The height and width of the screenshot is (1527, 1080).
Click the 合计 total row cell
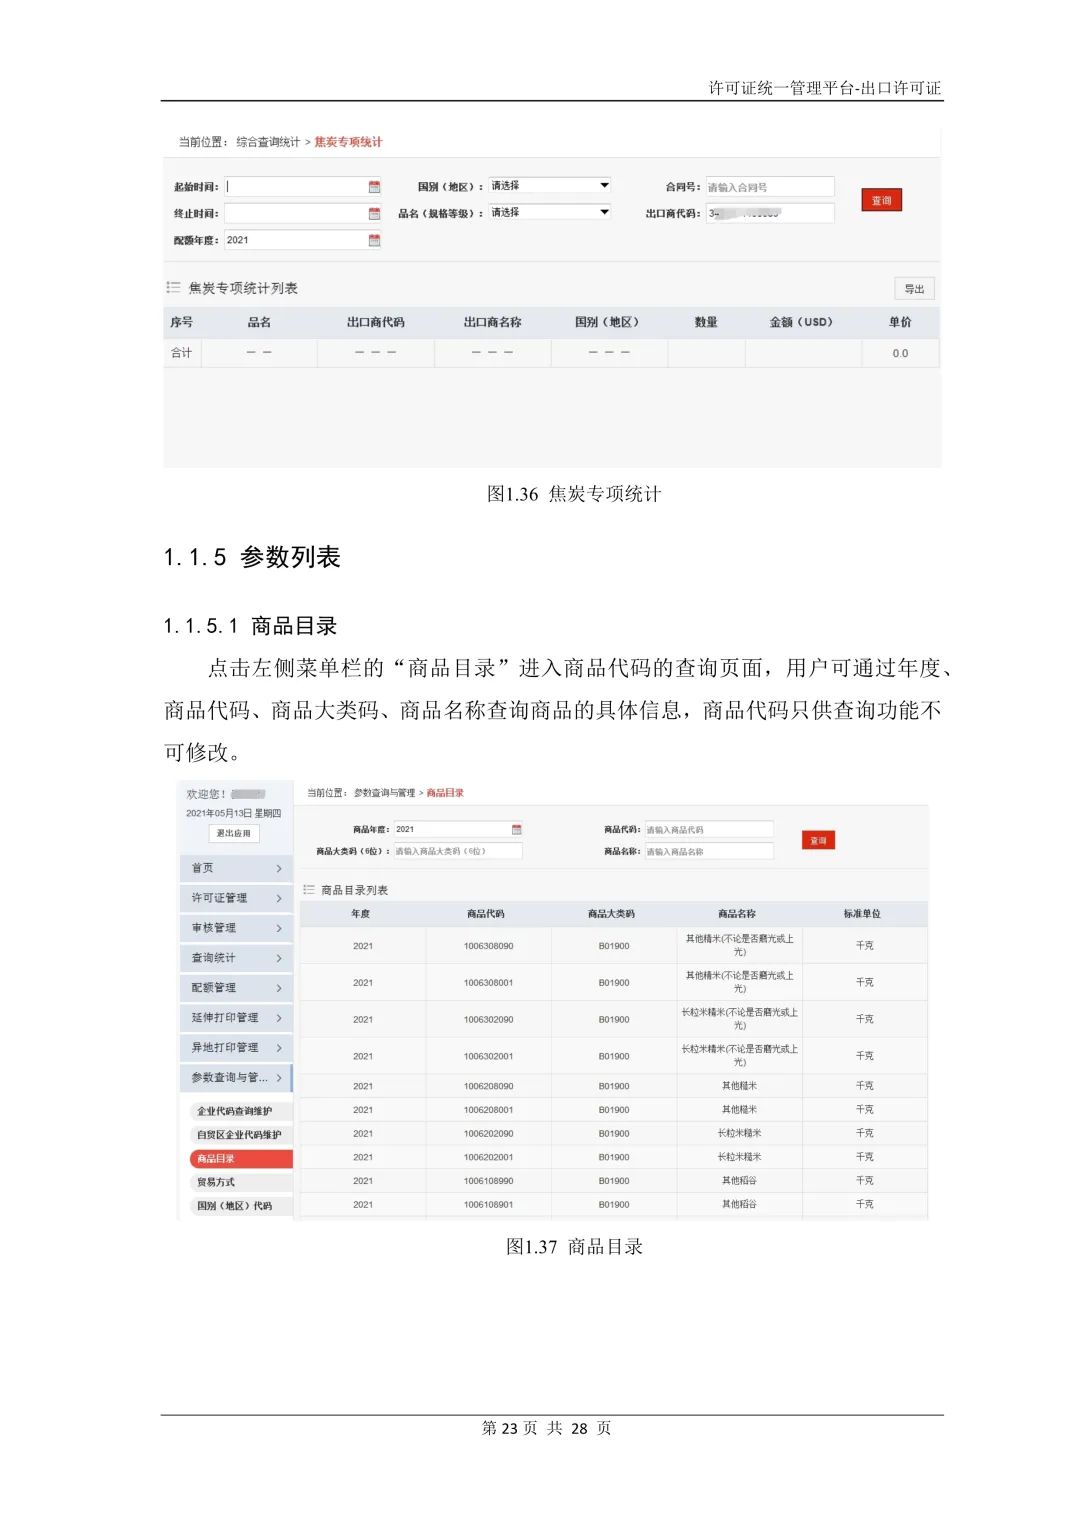181,353
